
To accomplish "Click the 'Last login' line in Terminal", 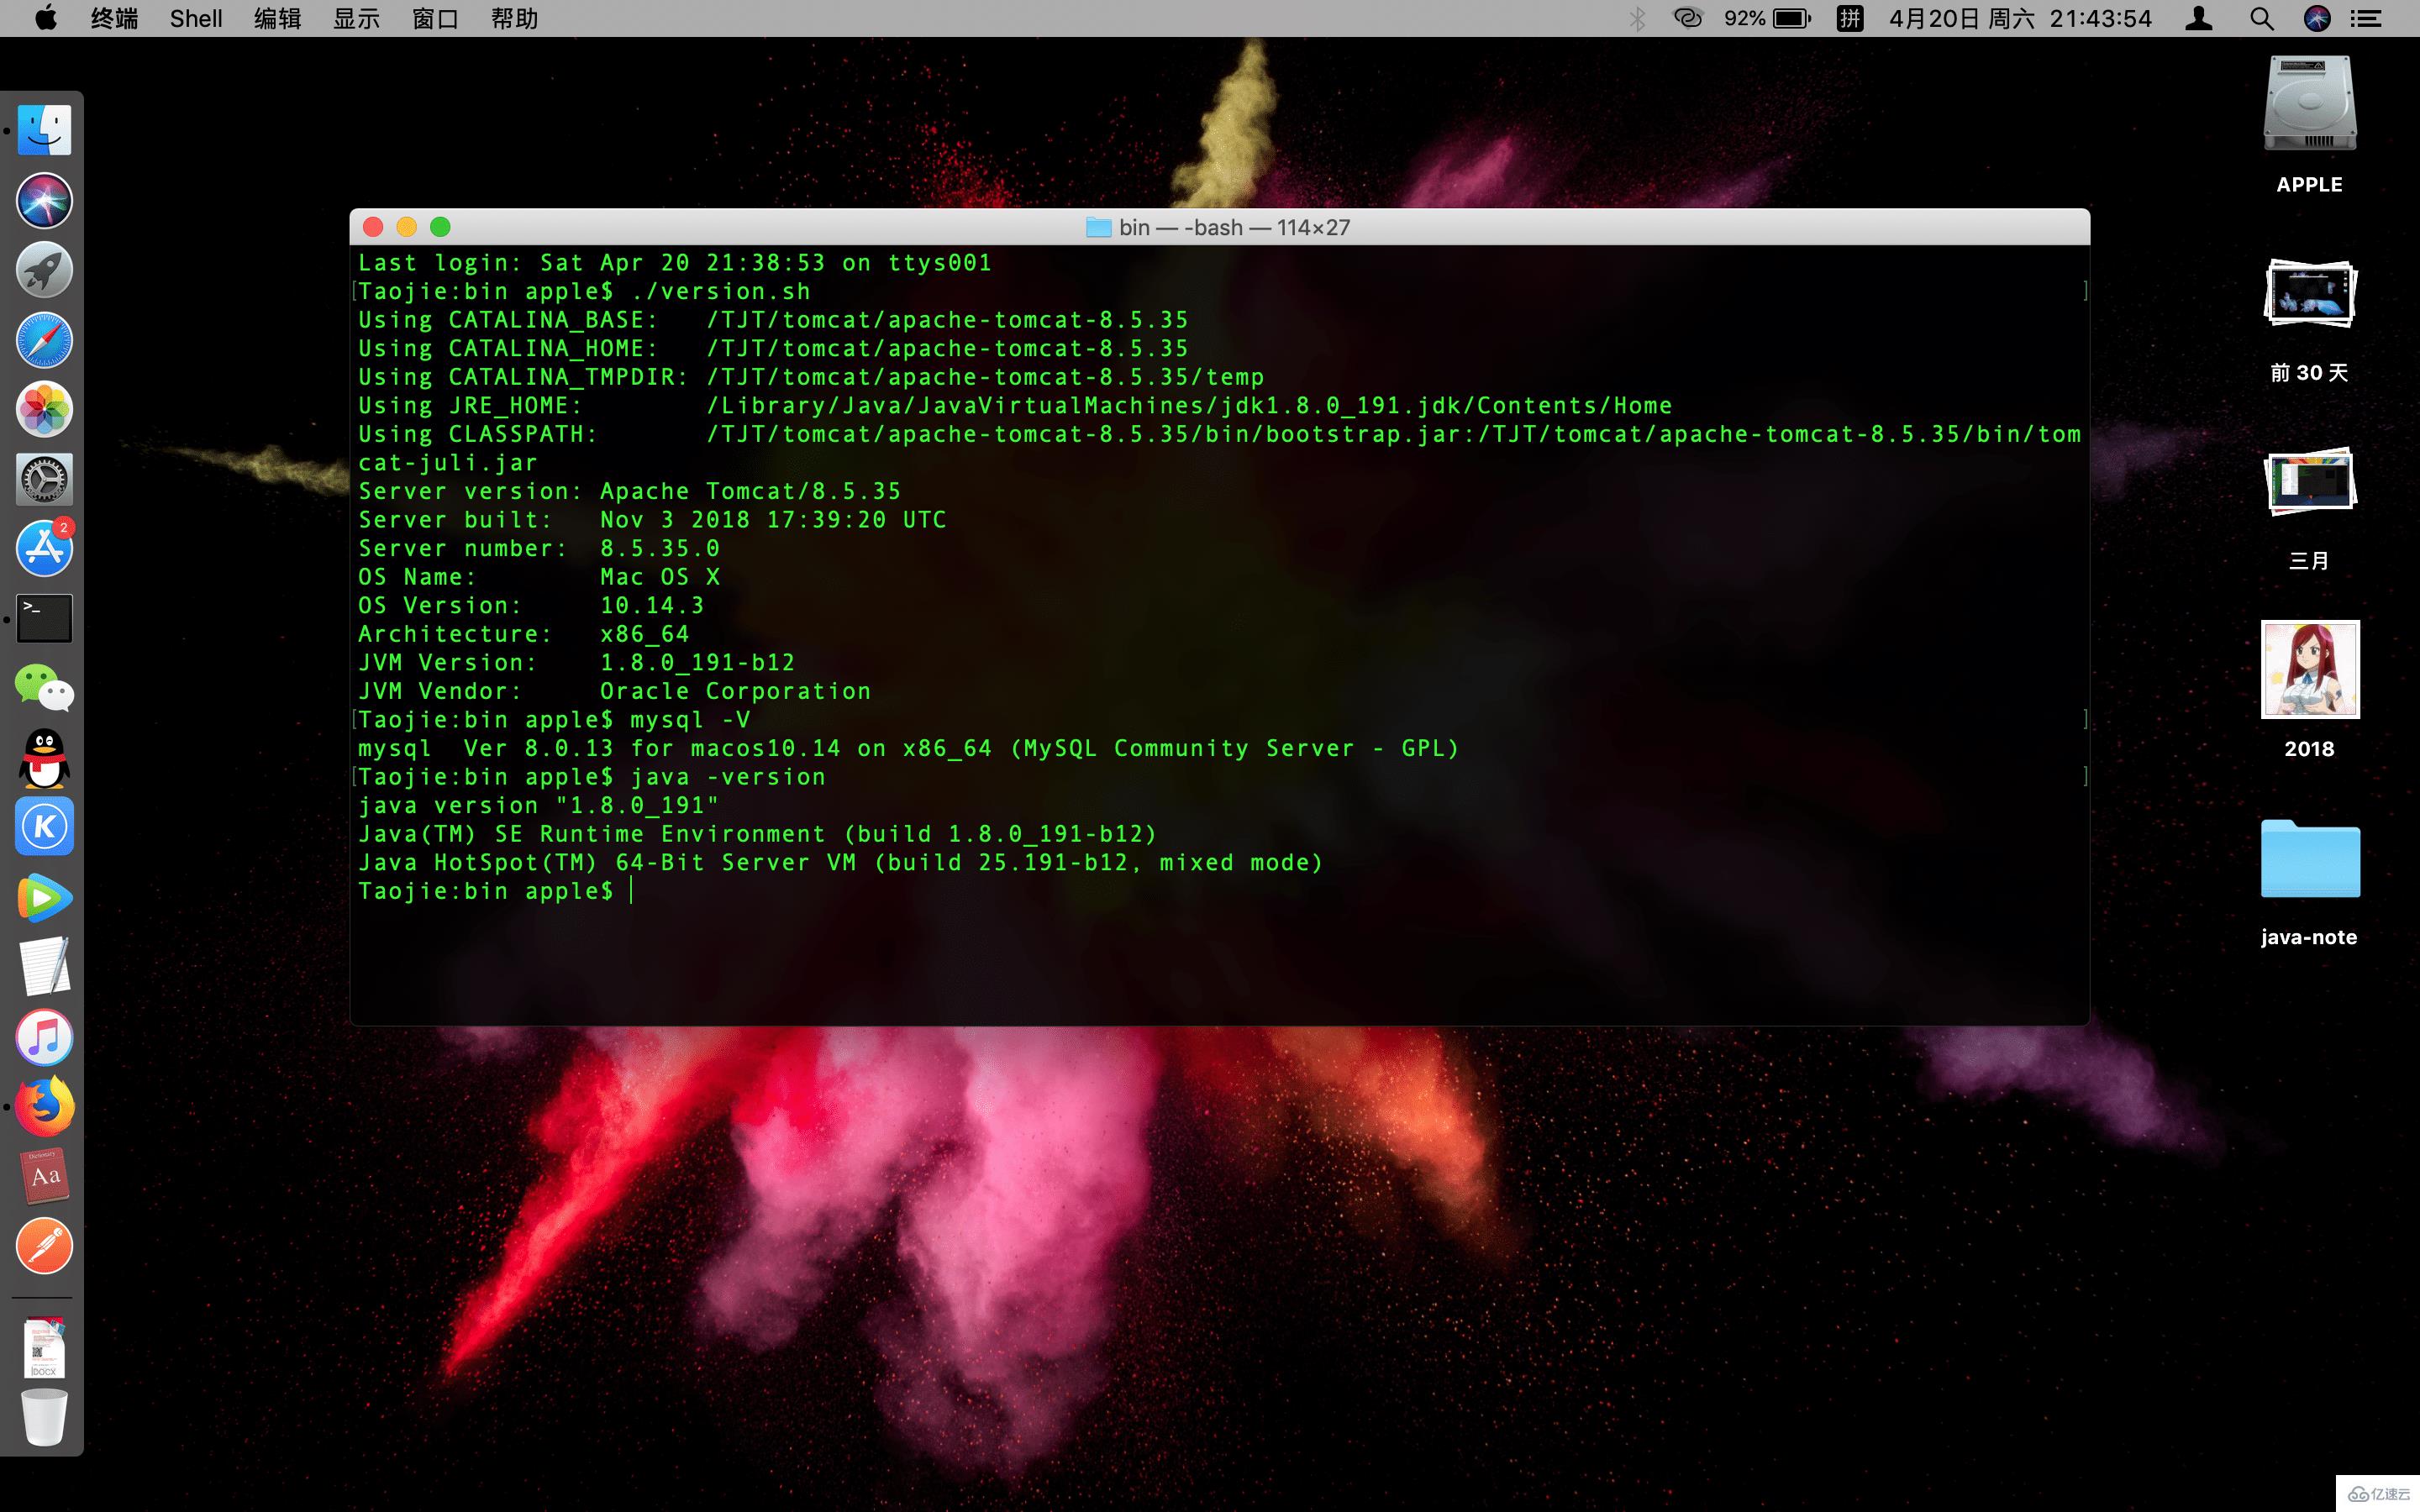I will (675, 262).
